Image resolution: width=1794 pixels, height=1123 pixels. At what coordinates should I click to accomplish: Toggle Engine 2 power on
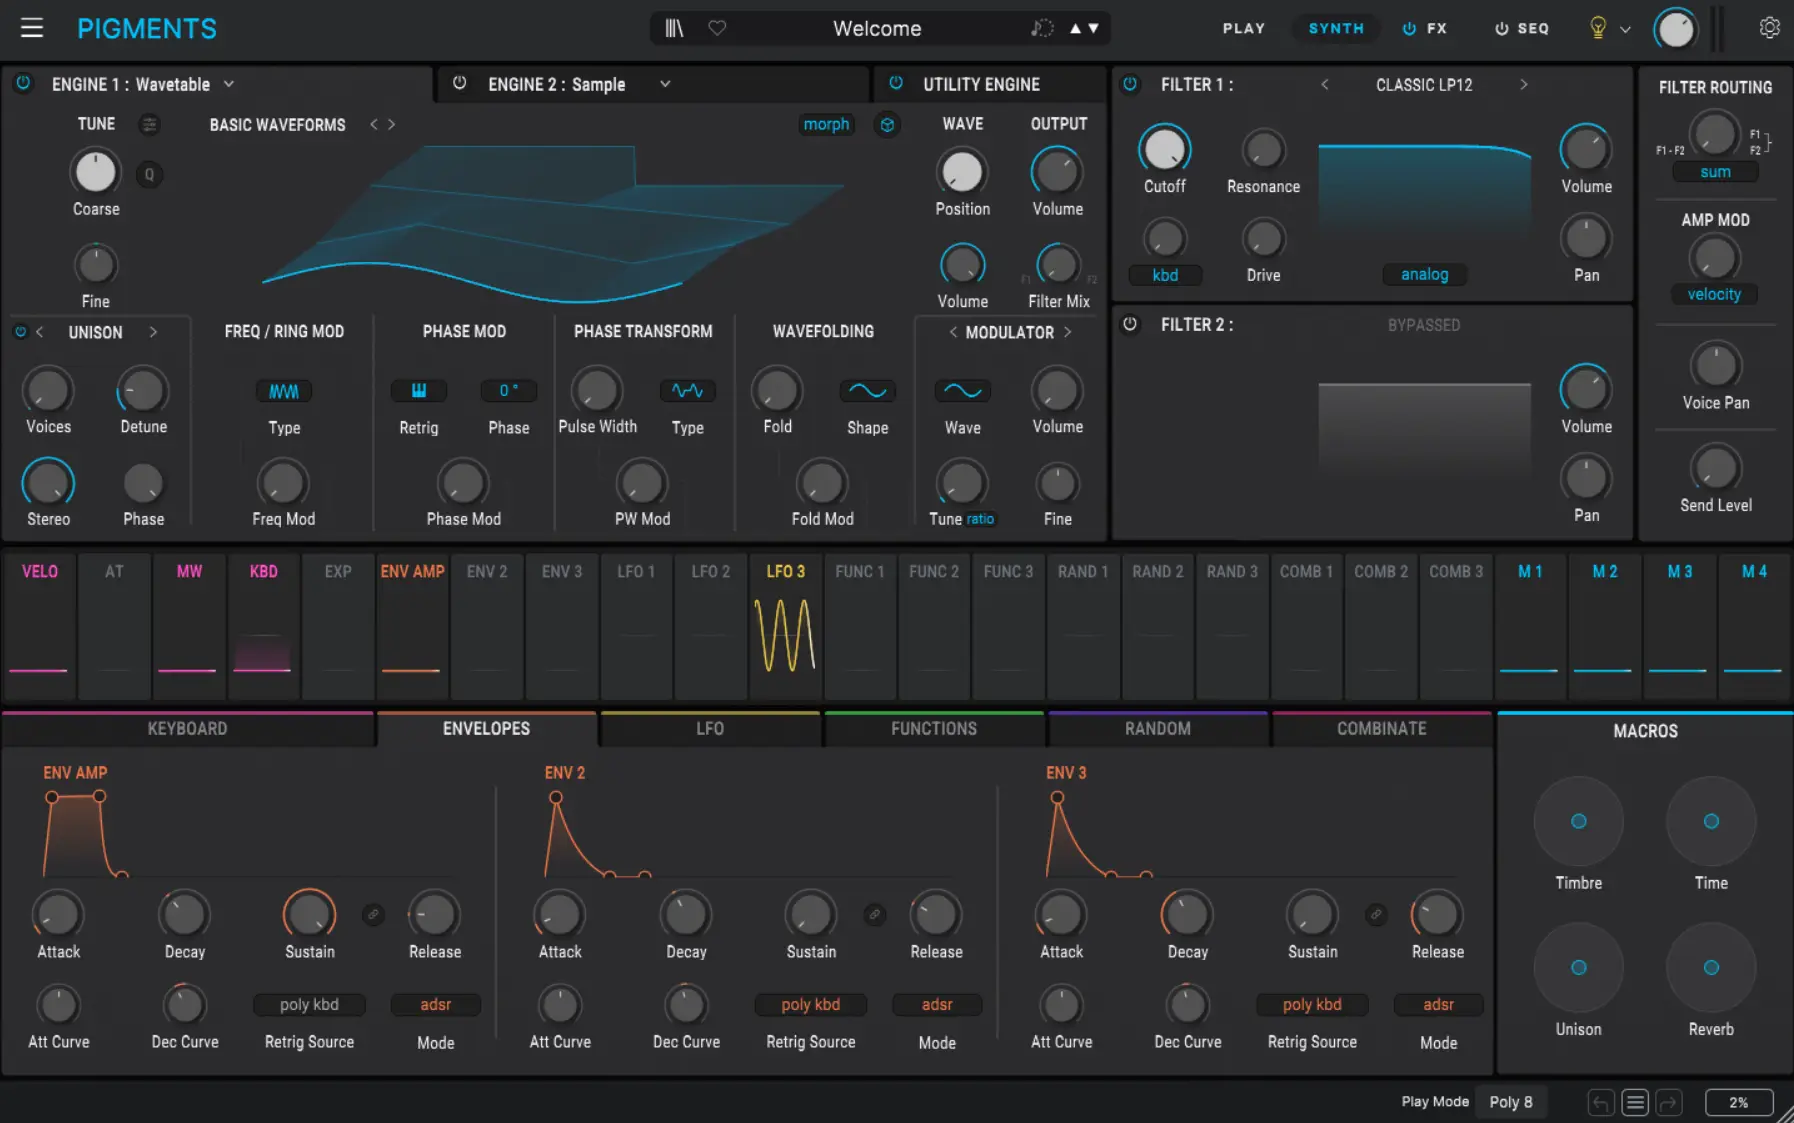460,84
